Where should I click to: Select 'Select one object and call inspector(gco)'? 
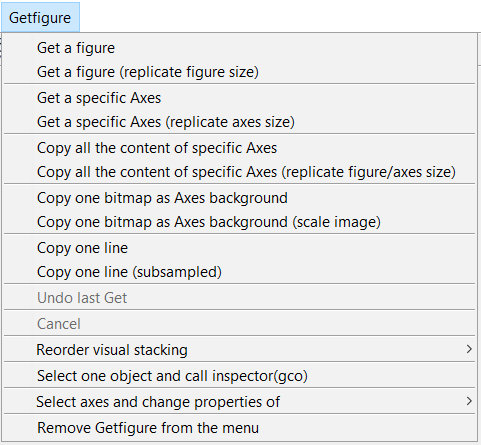pos(240,376)
